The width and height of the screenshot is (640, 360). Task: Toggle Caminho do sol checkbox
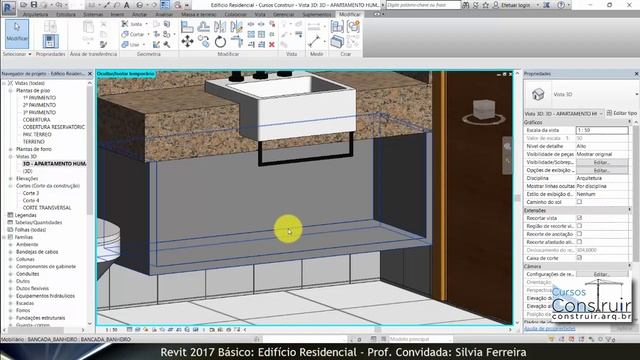point(579,202)
